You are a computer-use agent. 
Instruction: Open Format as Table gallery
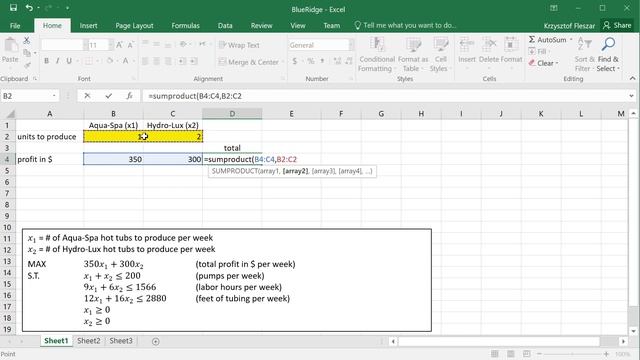[413, 55]
